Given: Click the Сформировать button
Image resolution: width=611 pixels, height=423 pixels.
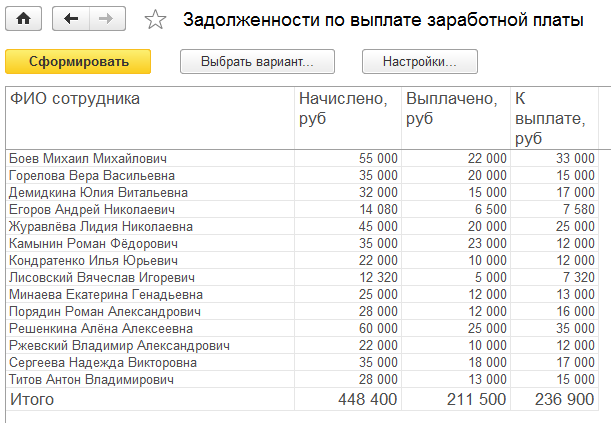Looking at the screenshot, I should (x=78, y=62).
